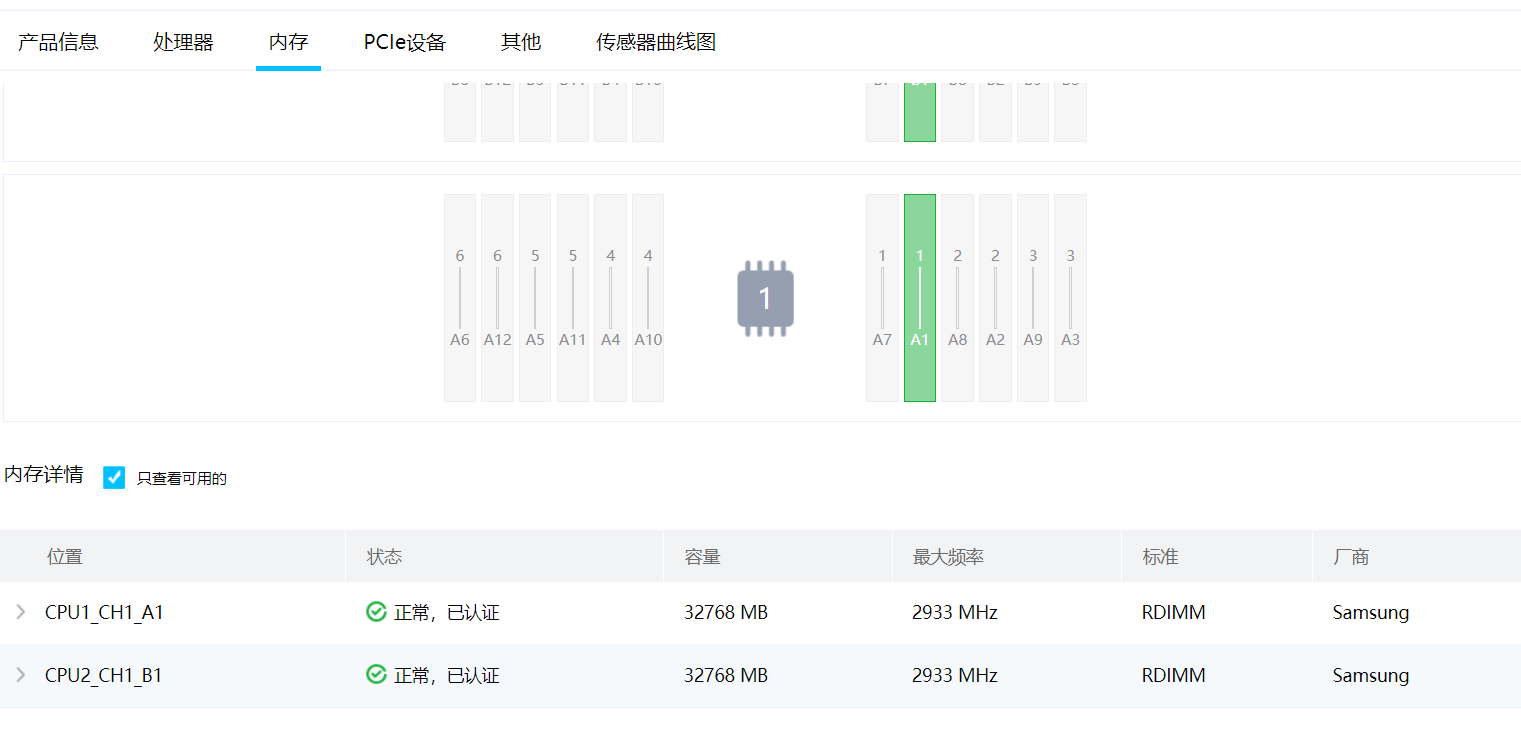Switch to the 处理器 tab
Viewport: 1521px width, 750px height.
[183, 42]
